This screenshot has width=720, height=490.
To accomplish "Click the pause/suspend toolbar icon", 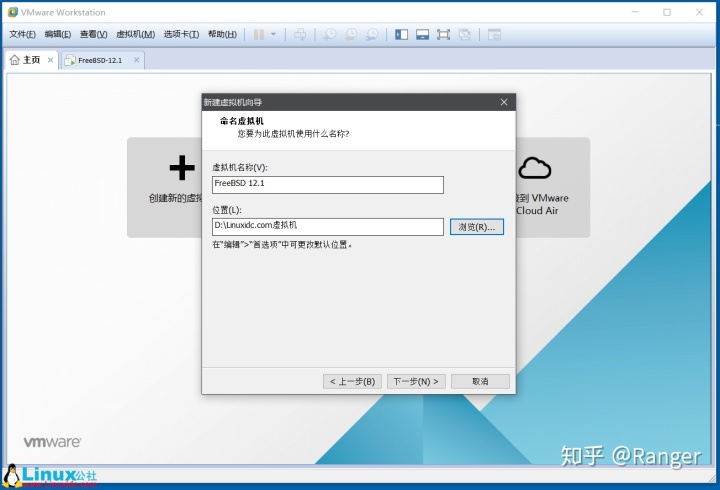I will pyautogui.click(x=259, y=34).
